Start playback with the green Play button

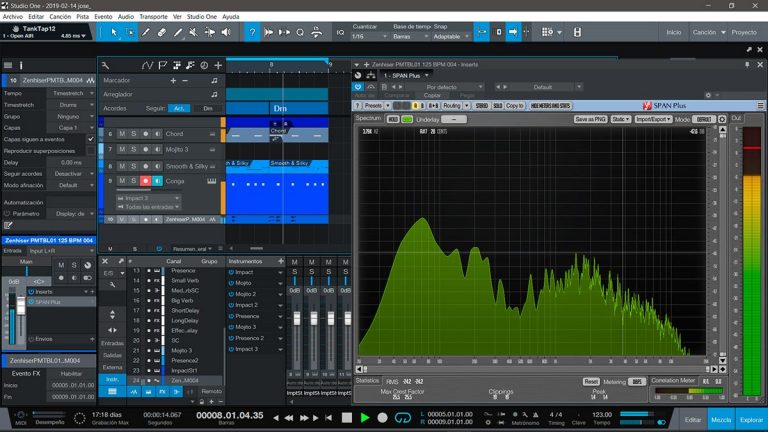pyautogui.click(x=365, y=418)
